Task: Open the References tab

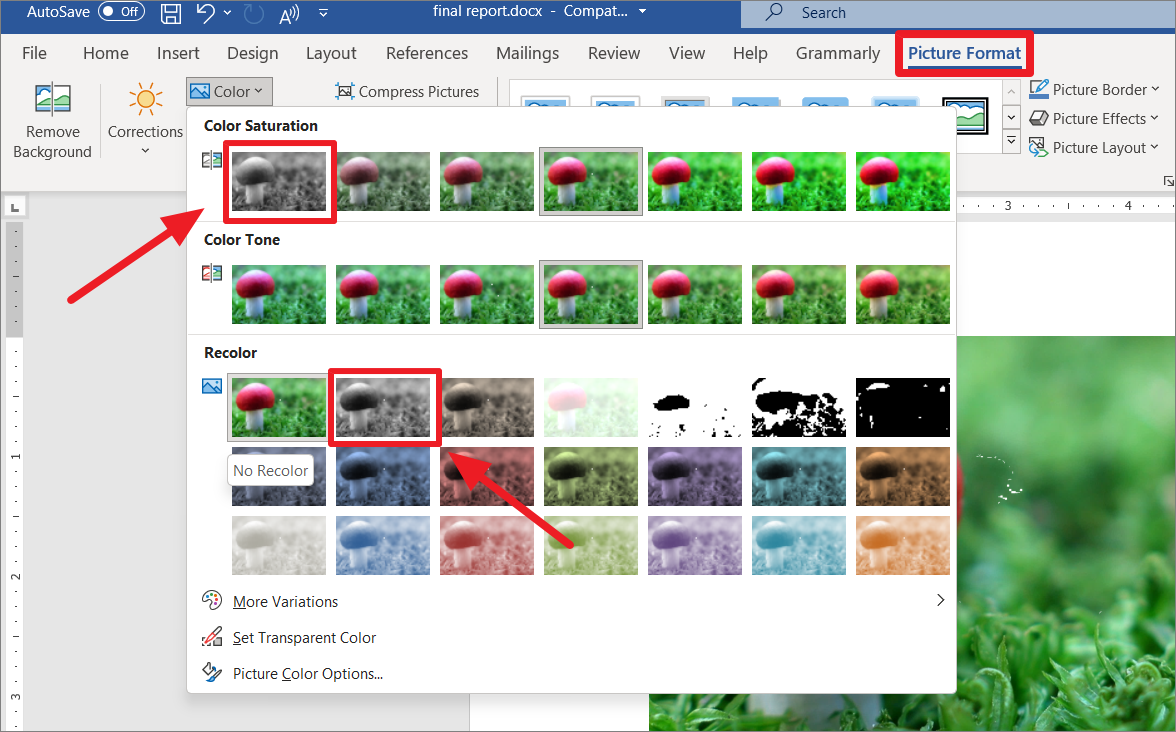Action: 427,53
